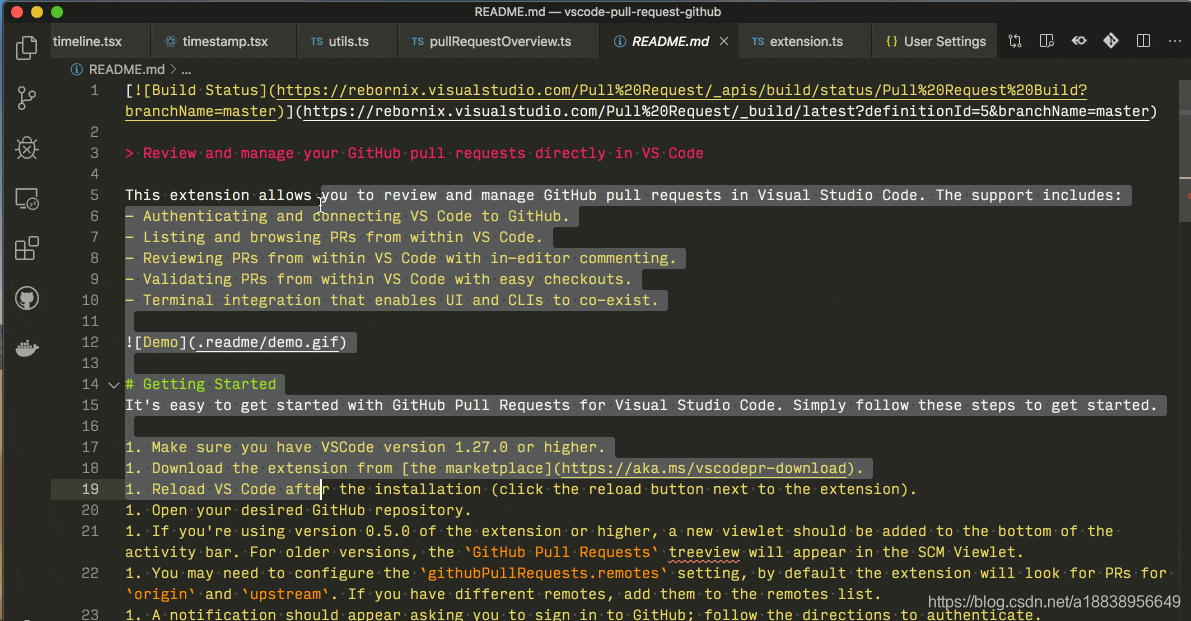1191x621 pixels.
Task: Click line number 3 in gutter
Action: (94, 153)
